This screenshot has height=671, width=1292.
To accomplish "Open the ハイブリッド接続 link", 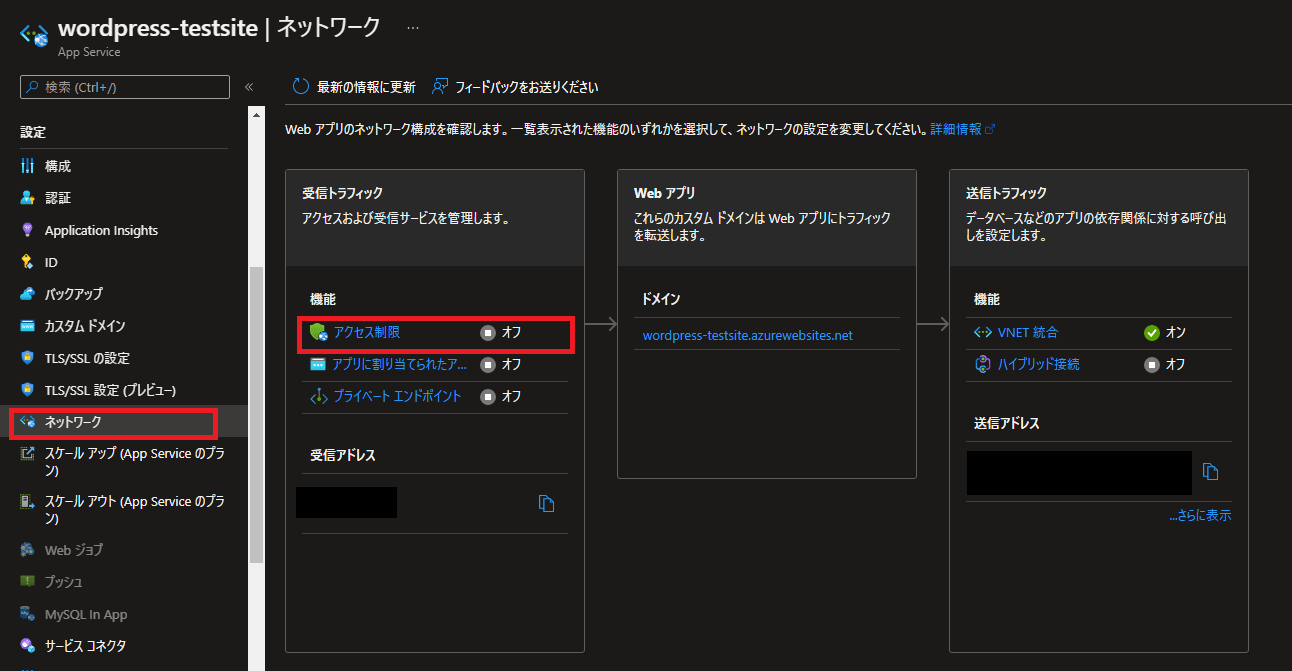I will [1039, 364].
